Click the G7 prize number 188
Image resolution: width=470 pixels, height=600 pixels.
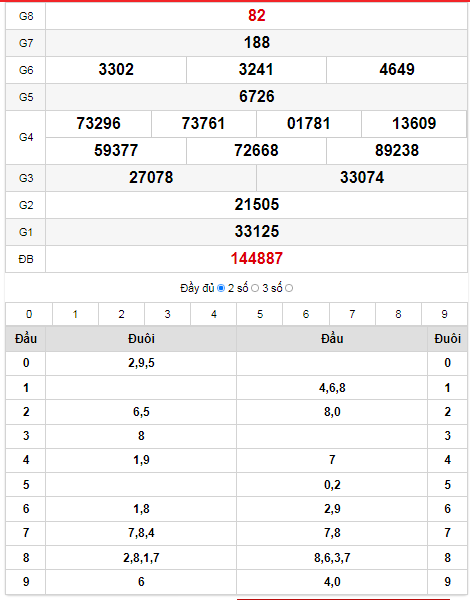[x=257, y=42]
